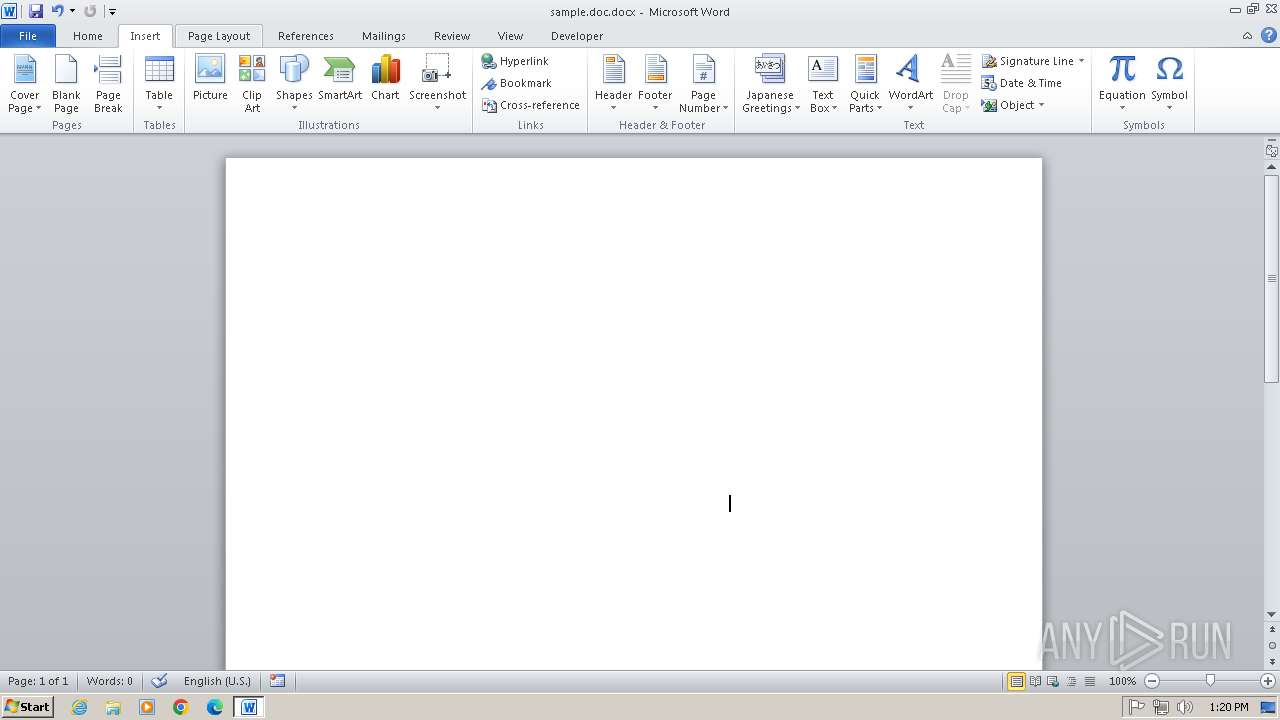Minimize the ribbon with the caret
The image size is (1280, 720).
coord(1247,36)
